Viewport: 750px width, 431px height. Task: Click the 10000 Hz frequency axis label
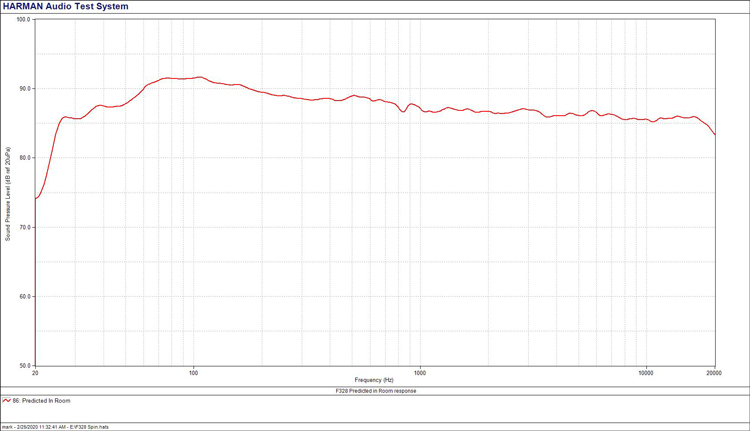coord(646,373)
